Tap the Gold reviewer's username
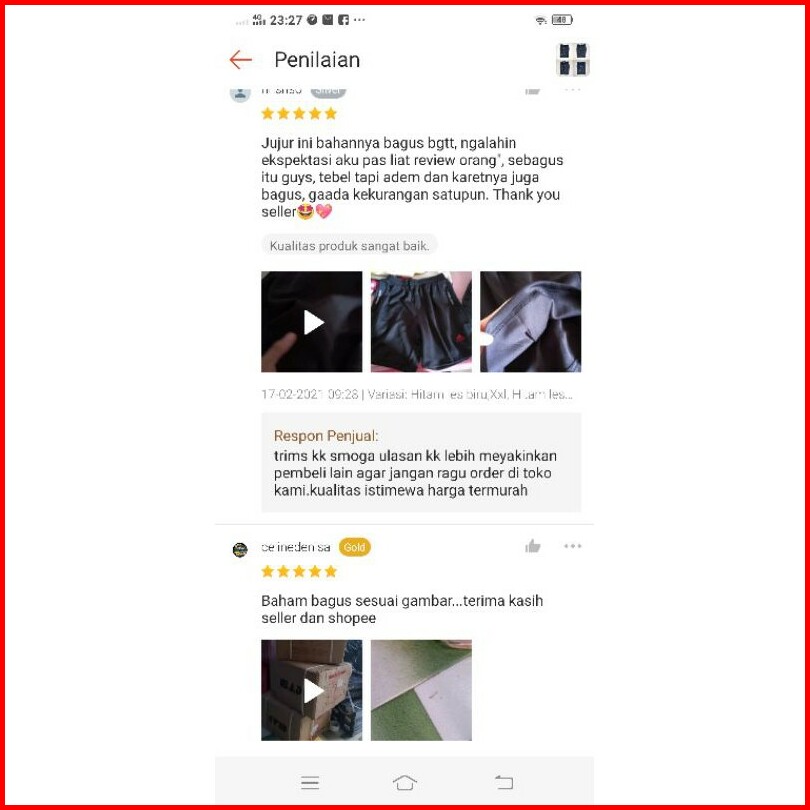Viewport: 810px width, 810px height. point(295,547)
